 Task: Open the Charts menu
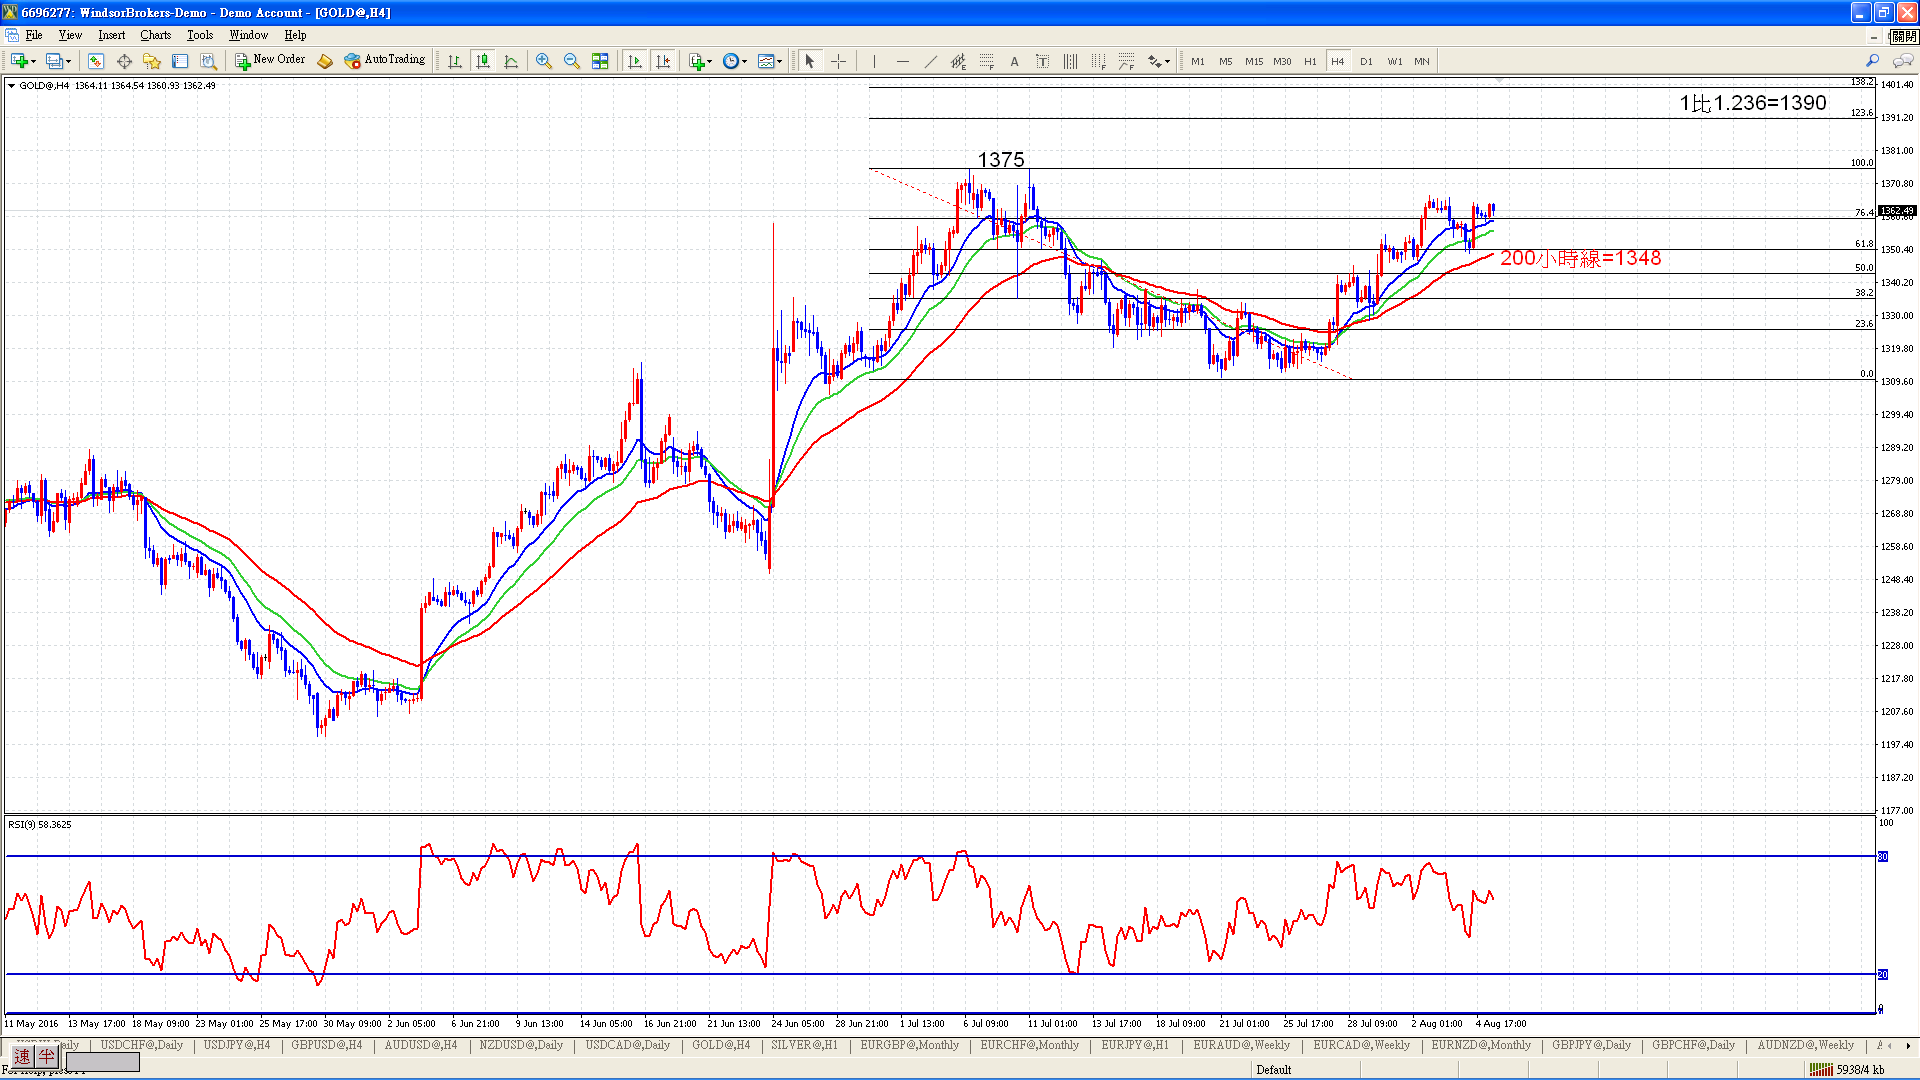[155, 35]
